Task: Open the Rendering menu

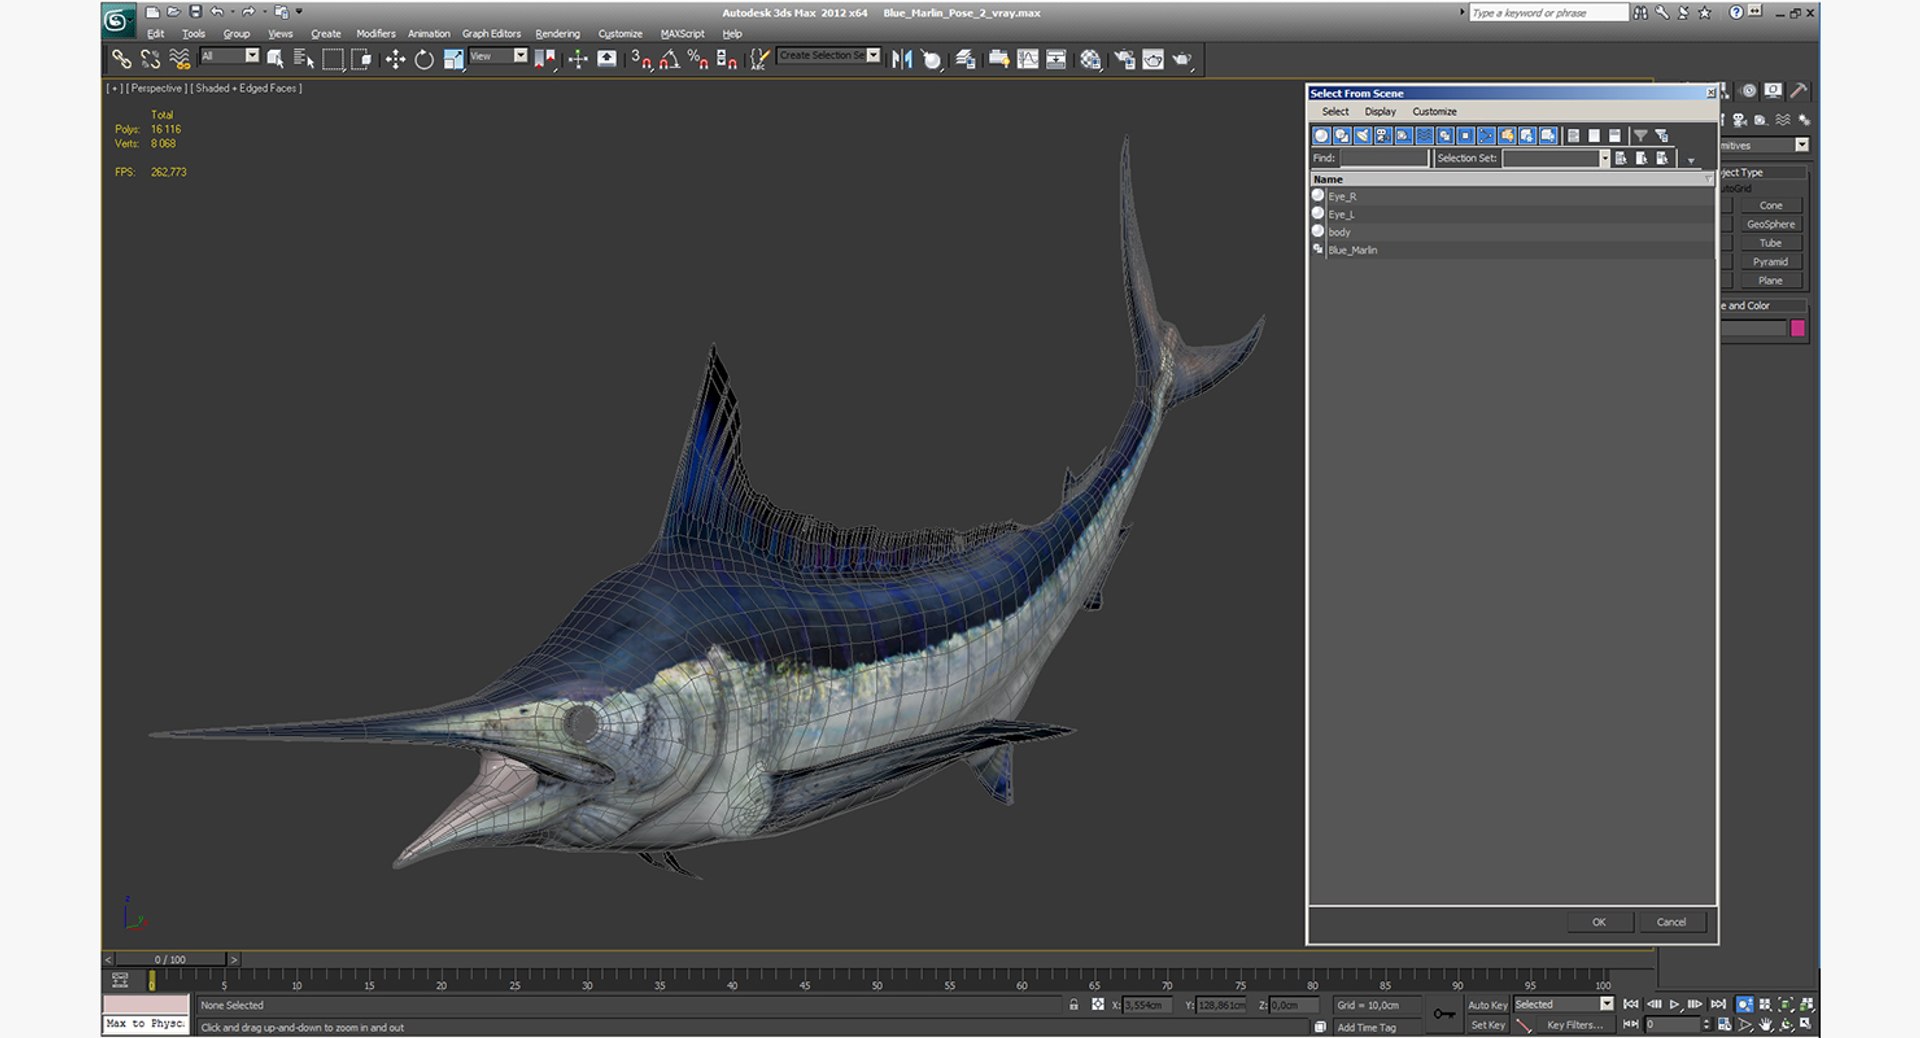Action: pos(557,33)
